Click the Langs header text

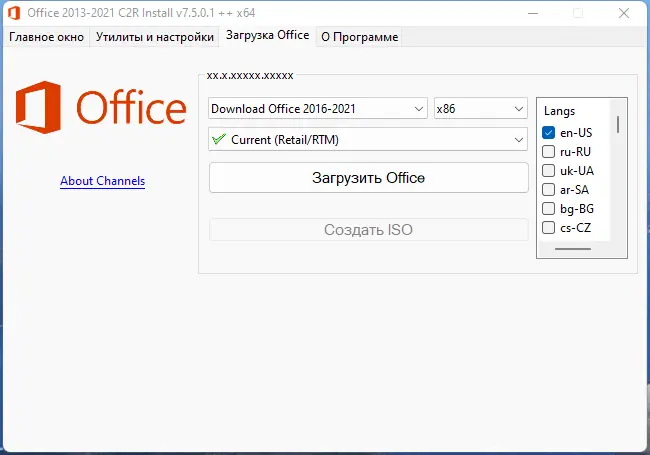[559, 111]
